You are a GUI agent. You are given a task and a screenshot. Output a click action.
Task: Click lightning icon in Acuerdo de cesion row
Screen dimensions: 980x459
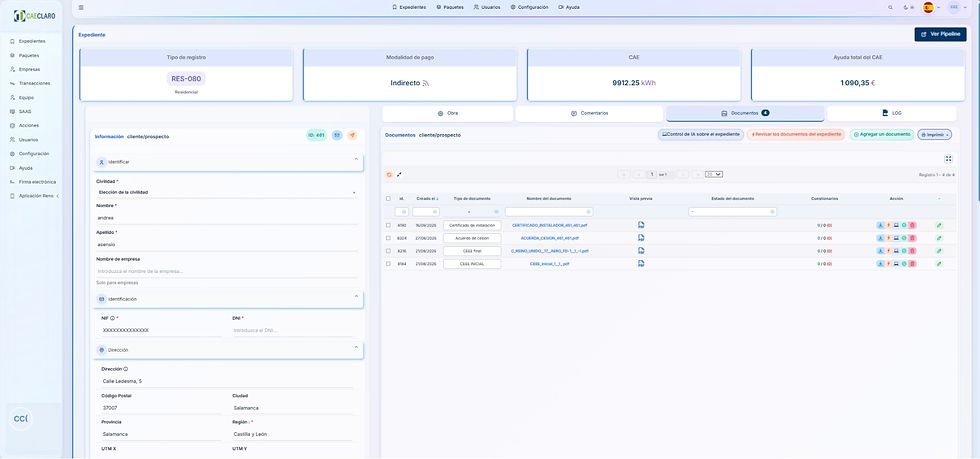[888, 238]
